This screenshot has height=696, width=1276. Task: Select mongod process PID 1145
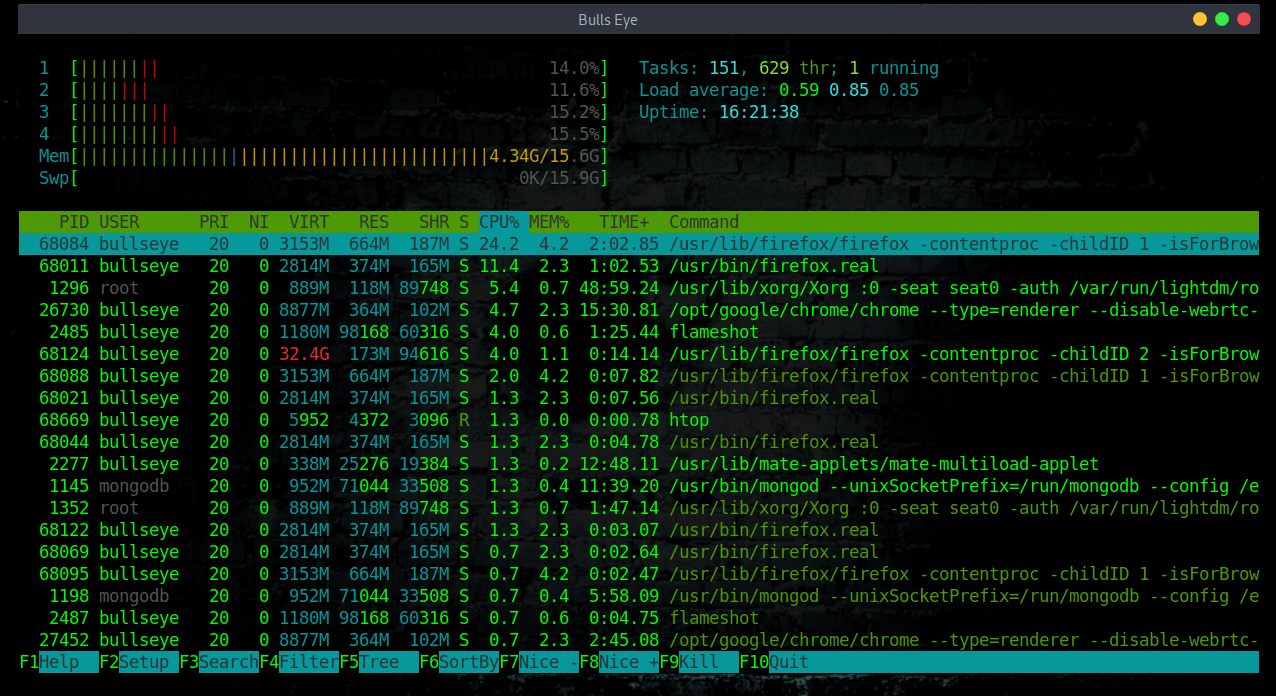[639, 486]
